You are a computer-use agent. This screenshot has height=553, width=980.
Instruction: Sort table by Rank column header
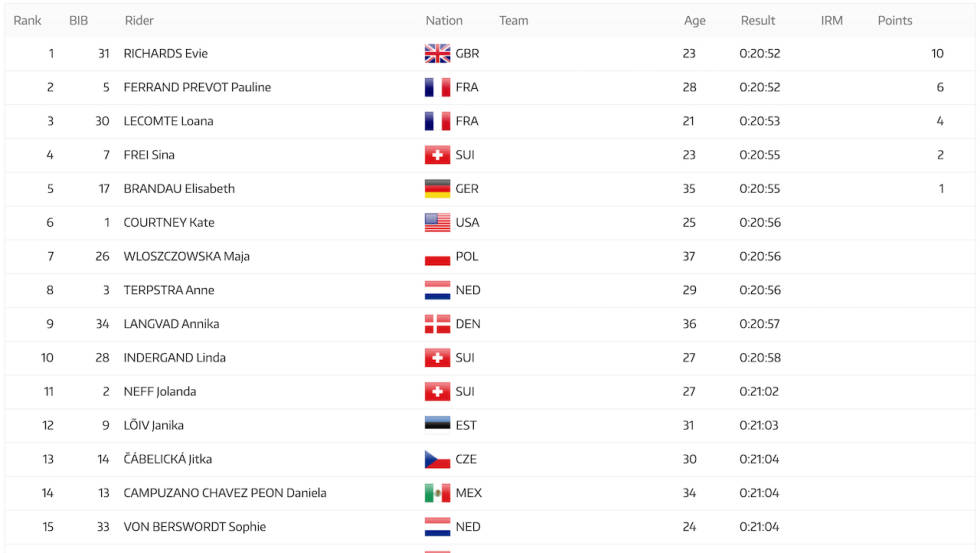point(28,21)
